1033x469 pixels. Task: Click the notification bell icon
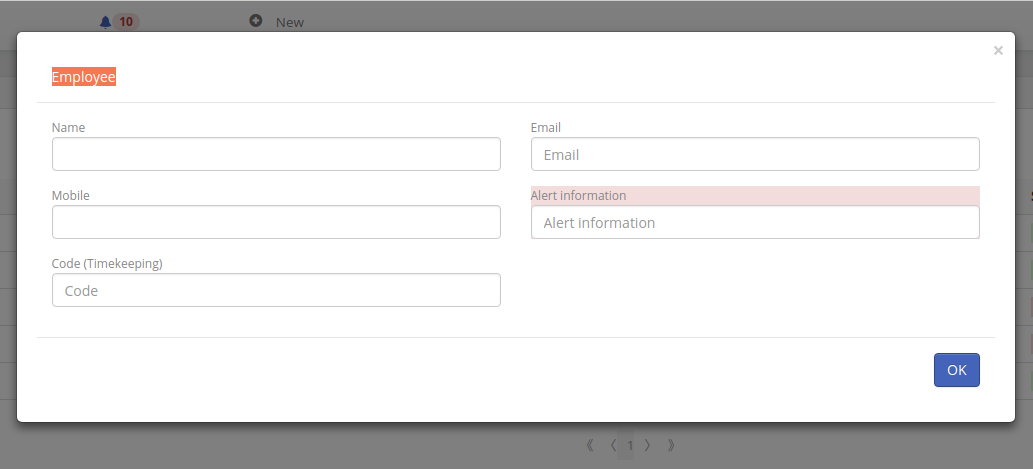click(105, 22)
